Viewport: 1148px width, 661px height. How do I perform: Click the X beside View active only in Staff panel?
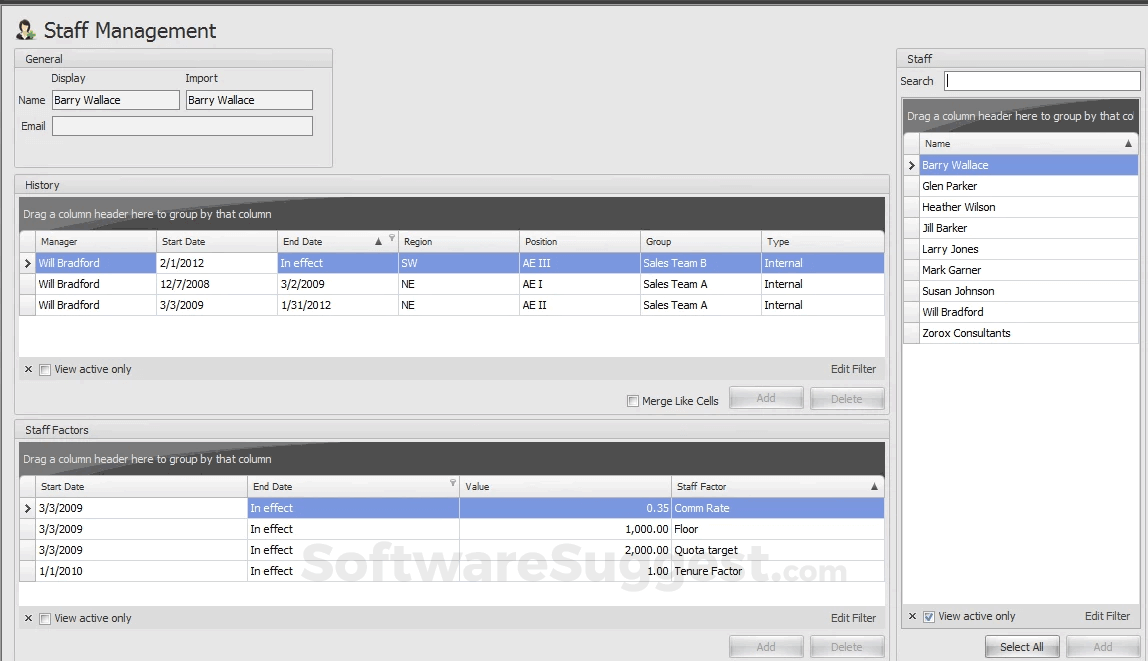[911, 616]
